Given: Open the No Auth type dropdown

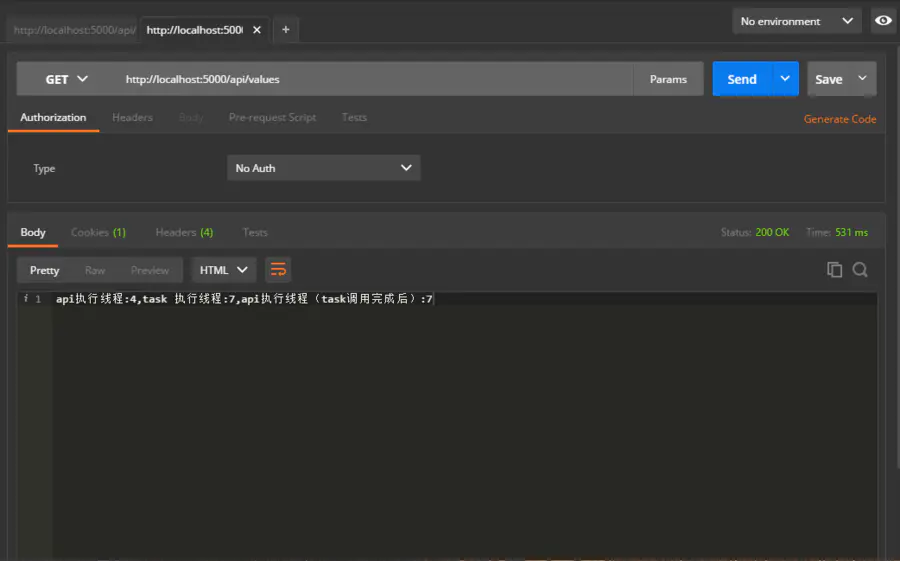Looking at the screenshot, I should [x=324, y=168].
